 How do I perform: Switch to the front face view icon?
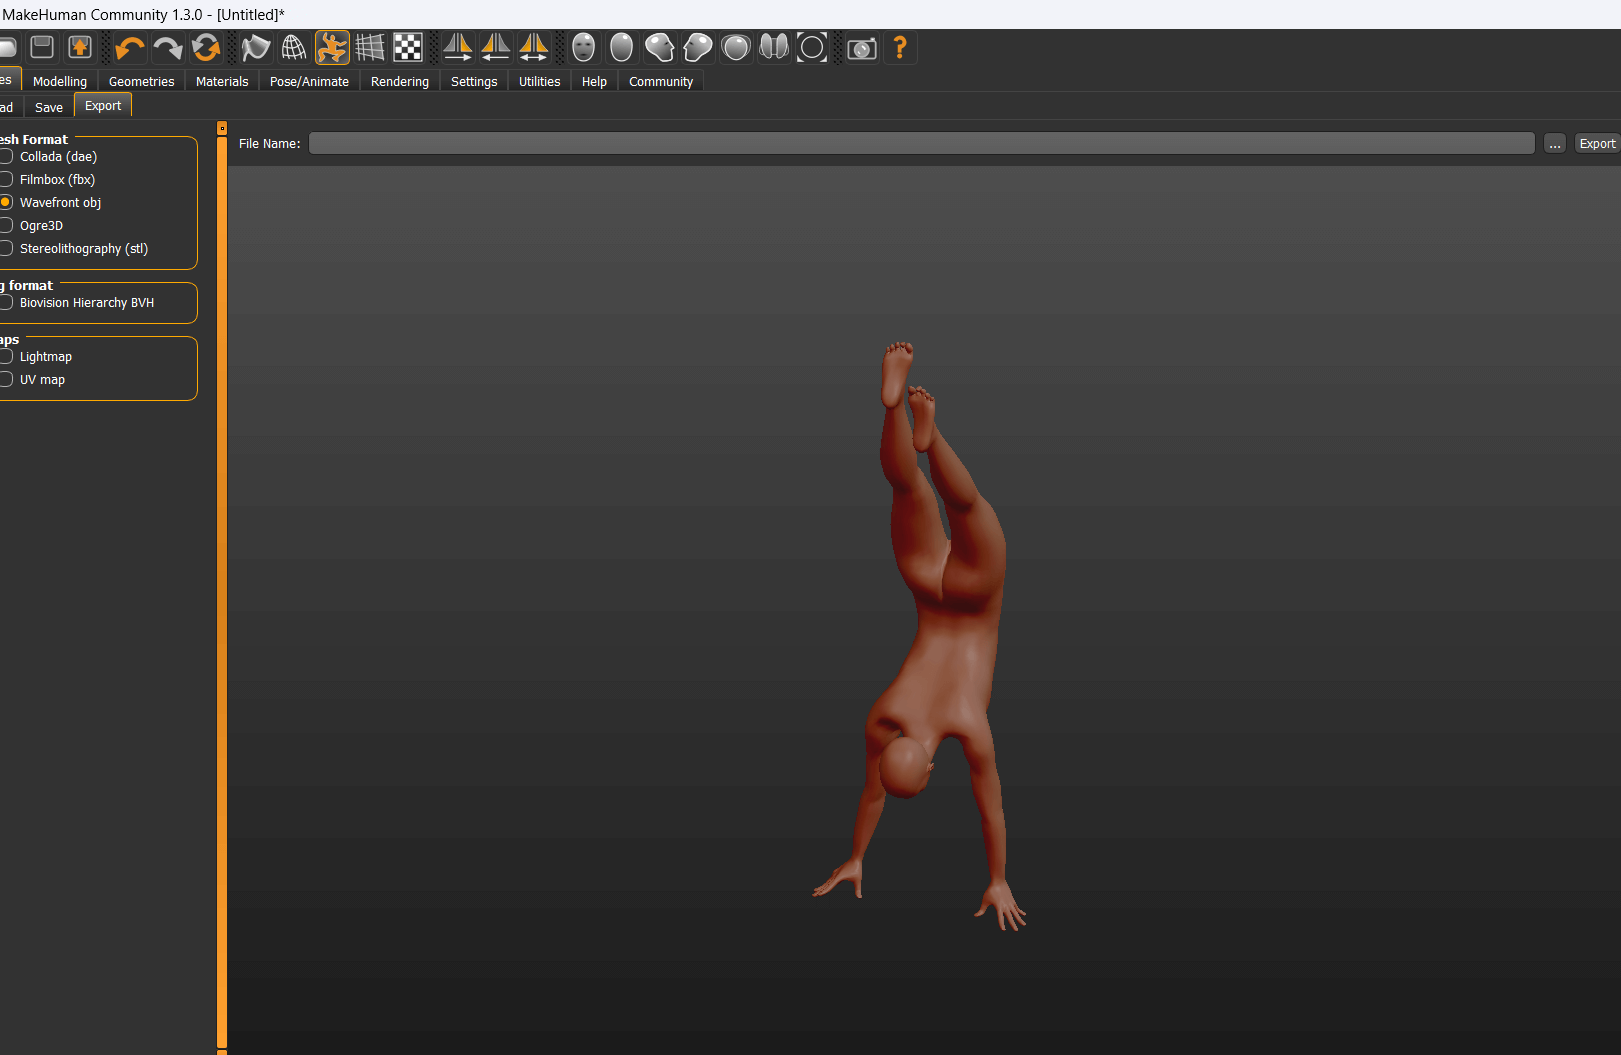click(584, 48)
